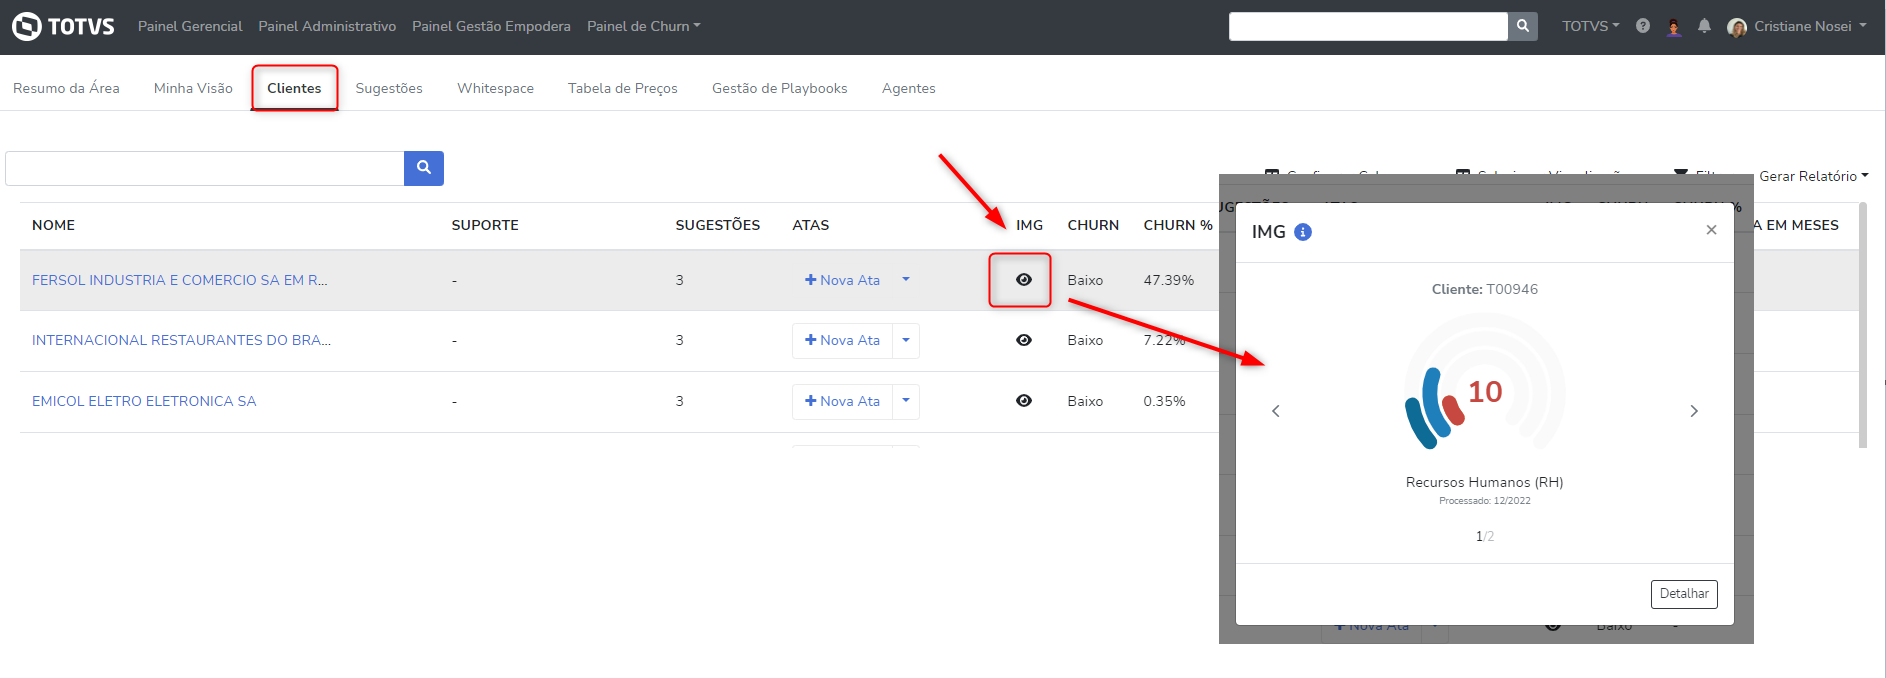Click the table's vertical scrollbar
The image size is (1886, 678).
[x=1862, y=325]
